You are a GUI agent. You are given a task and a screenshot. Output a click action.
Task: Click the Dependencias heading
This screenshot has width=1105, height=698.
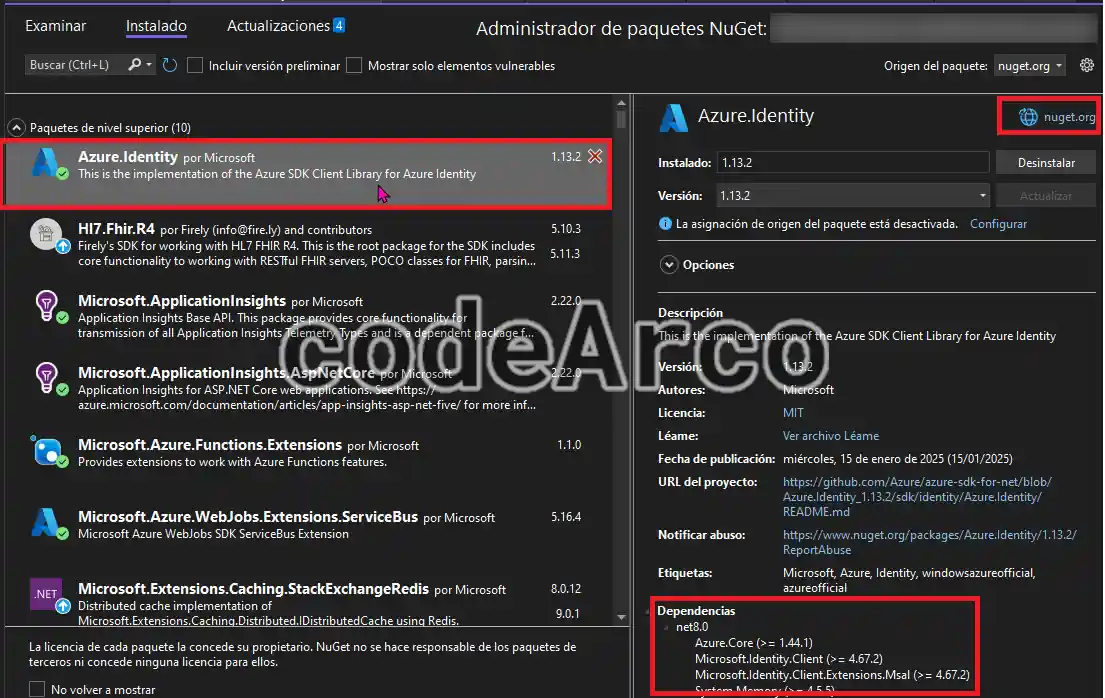click(696, 611)
